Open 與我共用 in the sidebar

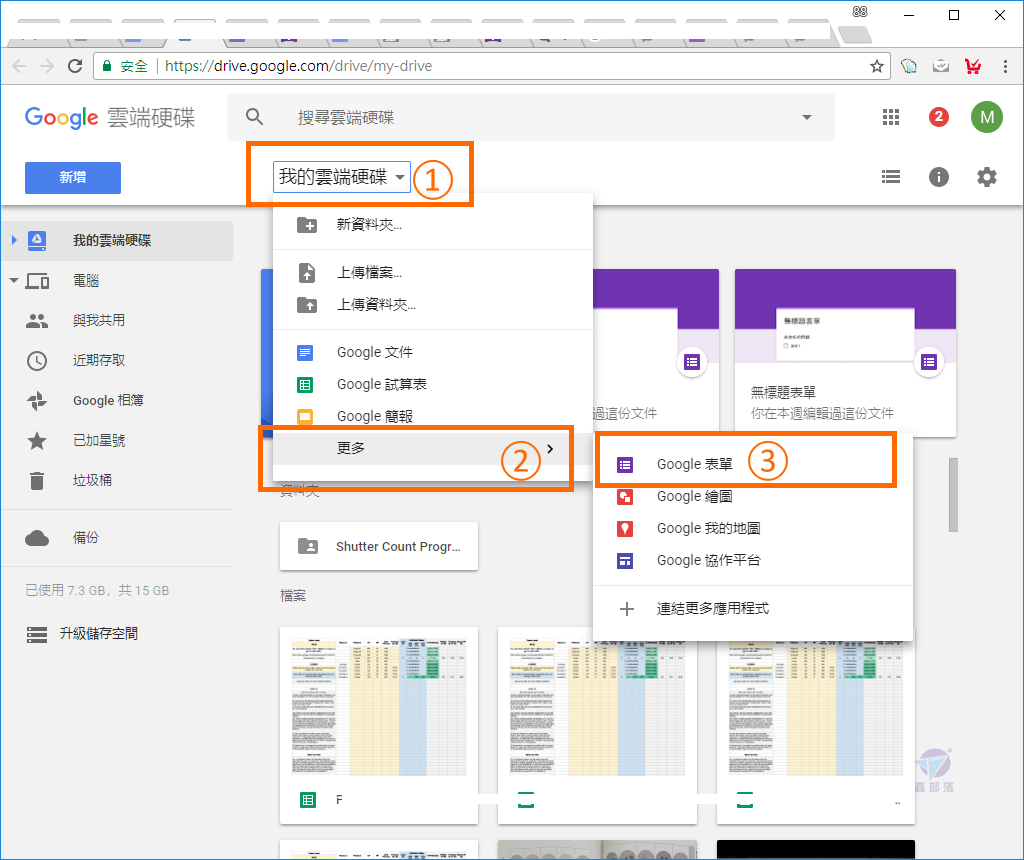tap(117, 321)
